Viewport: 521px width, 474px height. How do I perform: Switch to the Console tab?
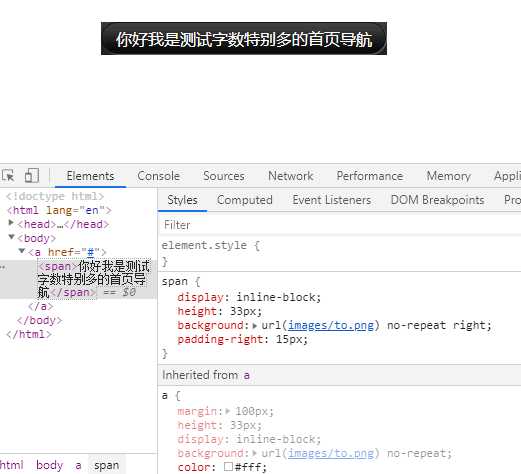tap(159, 176)
